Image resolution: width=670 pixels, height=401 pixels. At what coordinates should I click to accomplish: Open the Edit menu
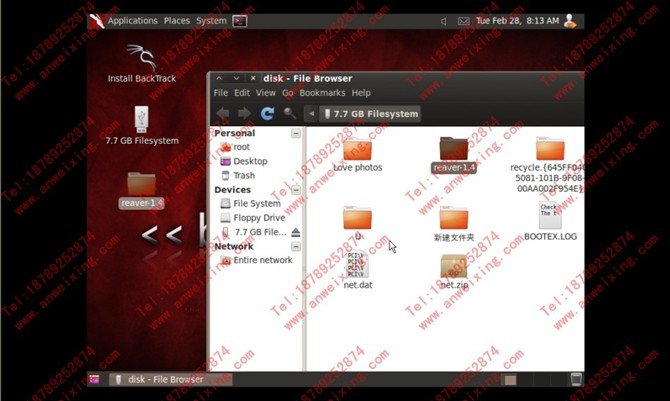[x=242, y=93]
